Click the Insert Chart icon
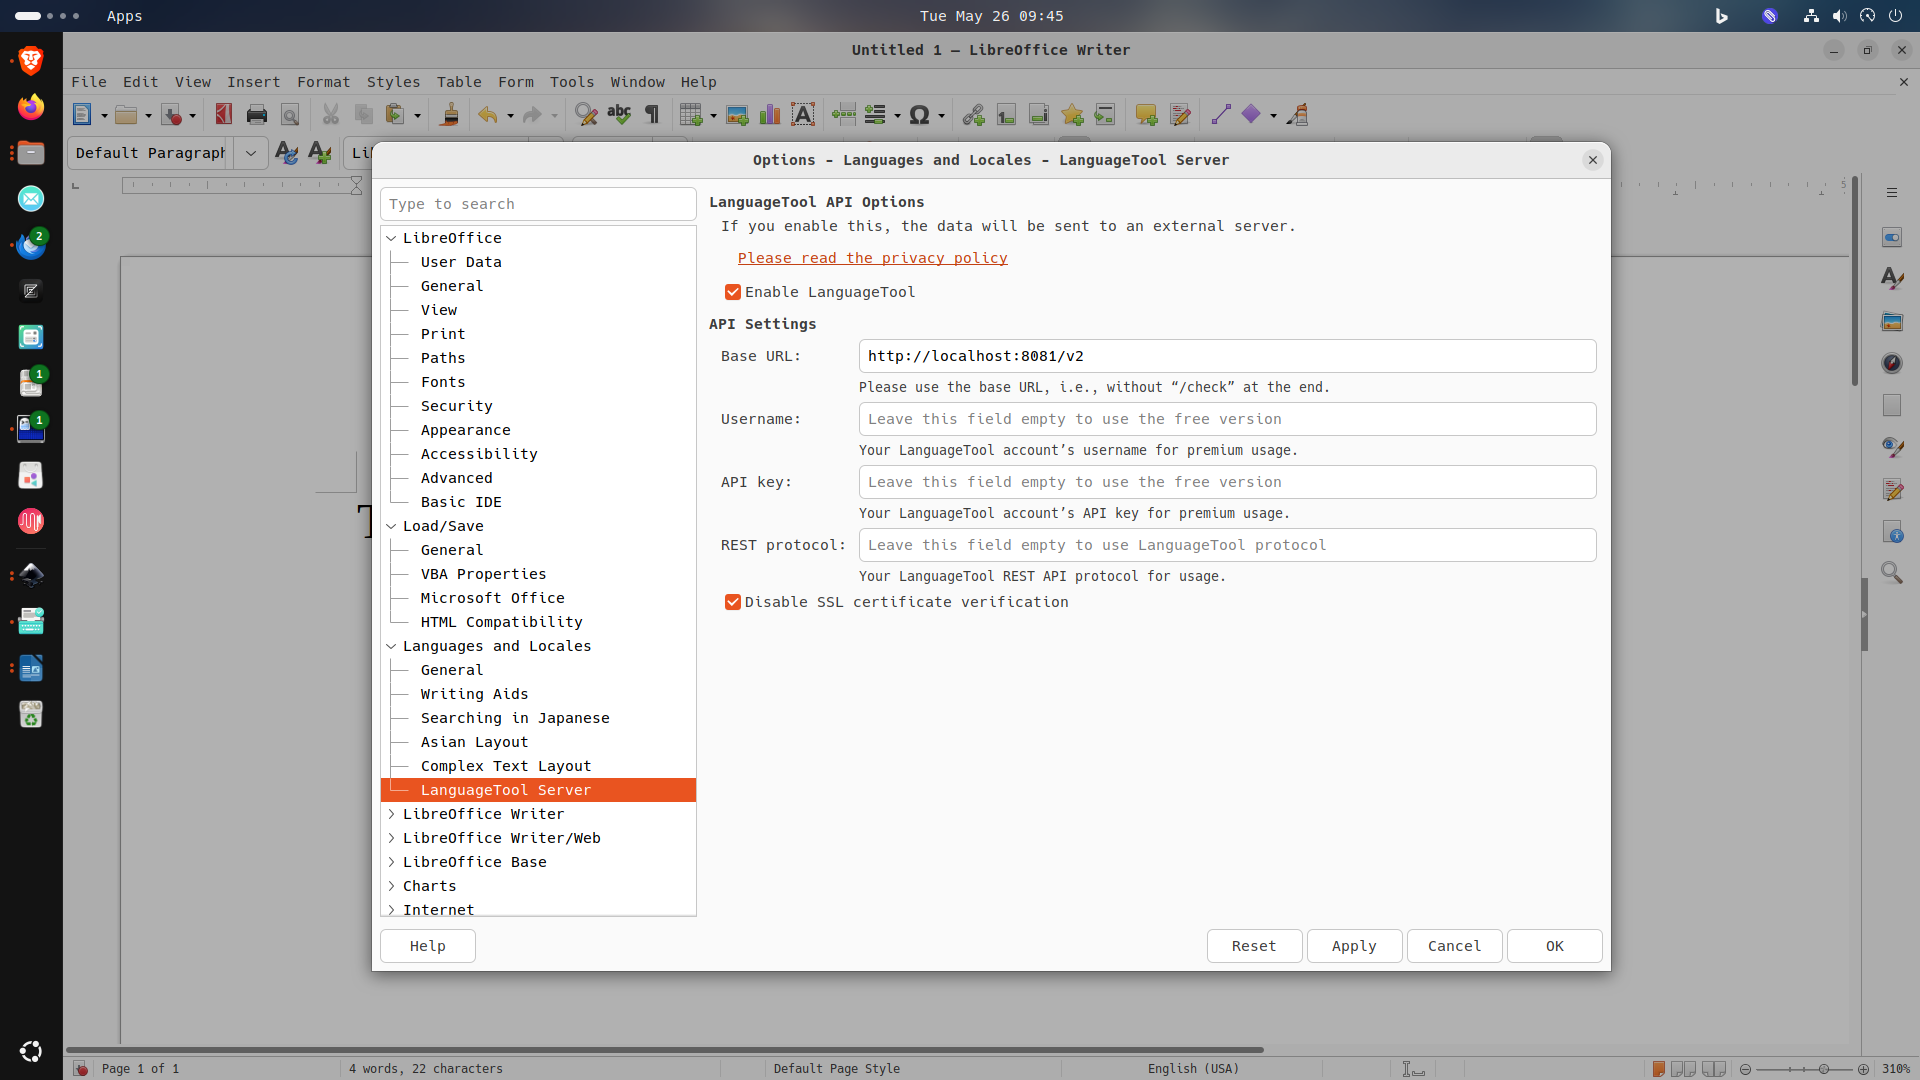 click(770, 115)
